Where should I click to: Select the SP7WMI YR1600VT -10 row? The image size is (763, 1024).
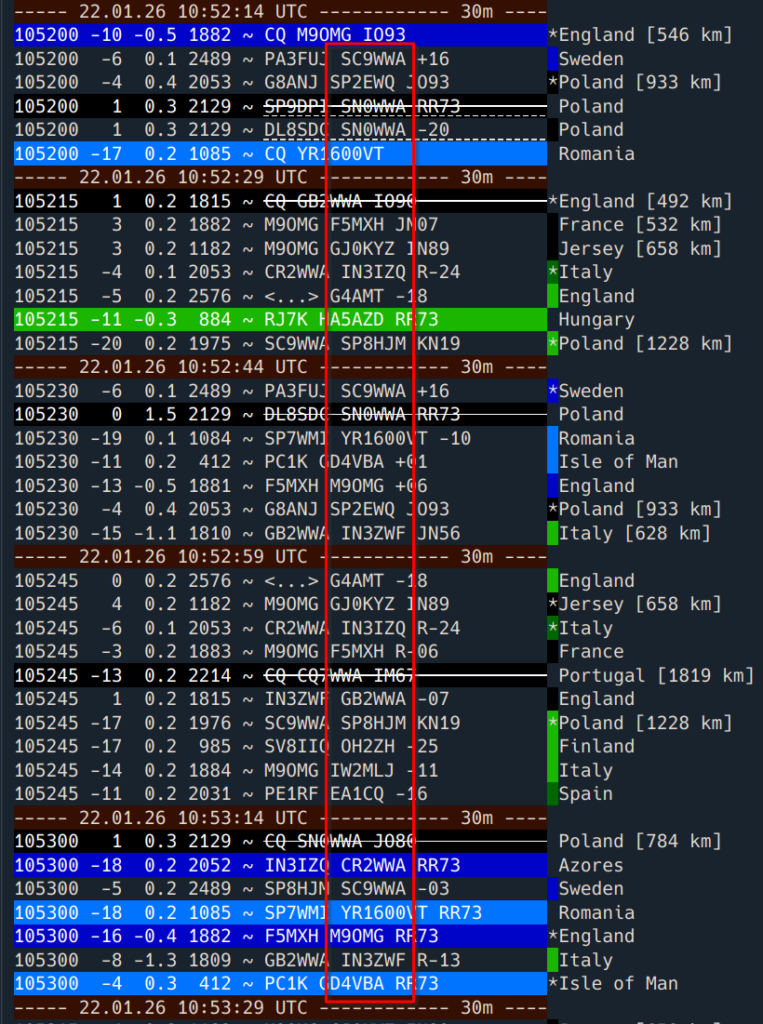pyautogui.click(x=280, y=438)
